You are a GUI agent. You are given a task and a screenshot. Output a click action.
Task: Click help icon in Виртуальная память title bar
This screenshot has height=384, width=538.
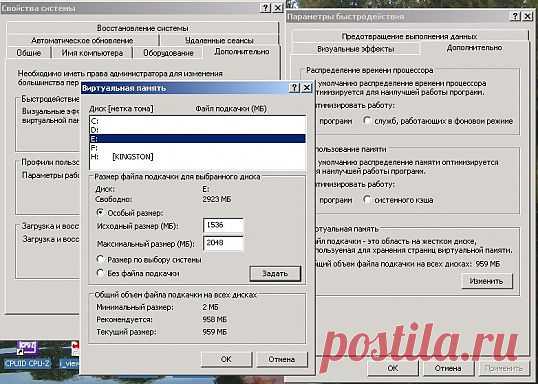click(x=294, y=88)
